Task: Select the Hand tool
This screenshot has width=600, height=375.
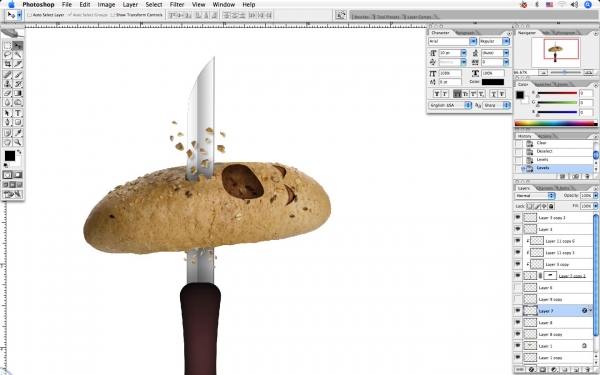Action: coord(8,142)
